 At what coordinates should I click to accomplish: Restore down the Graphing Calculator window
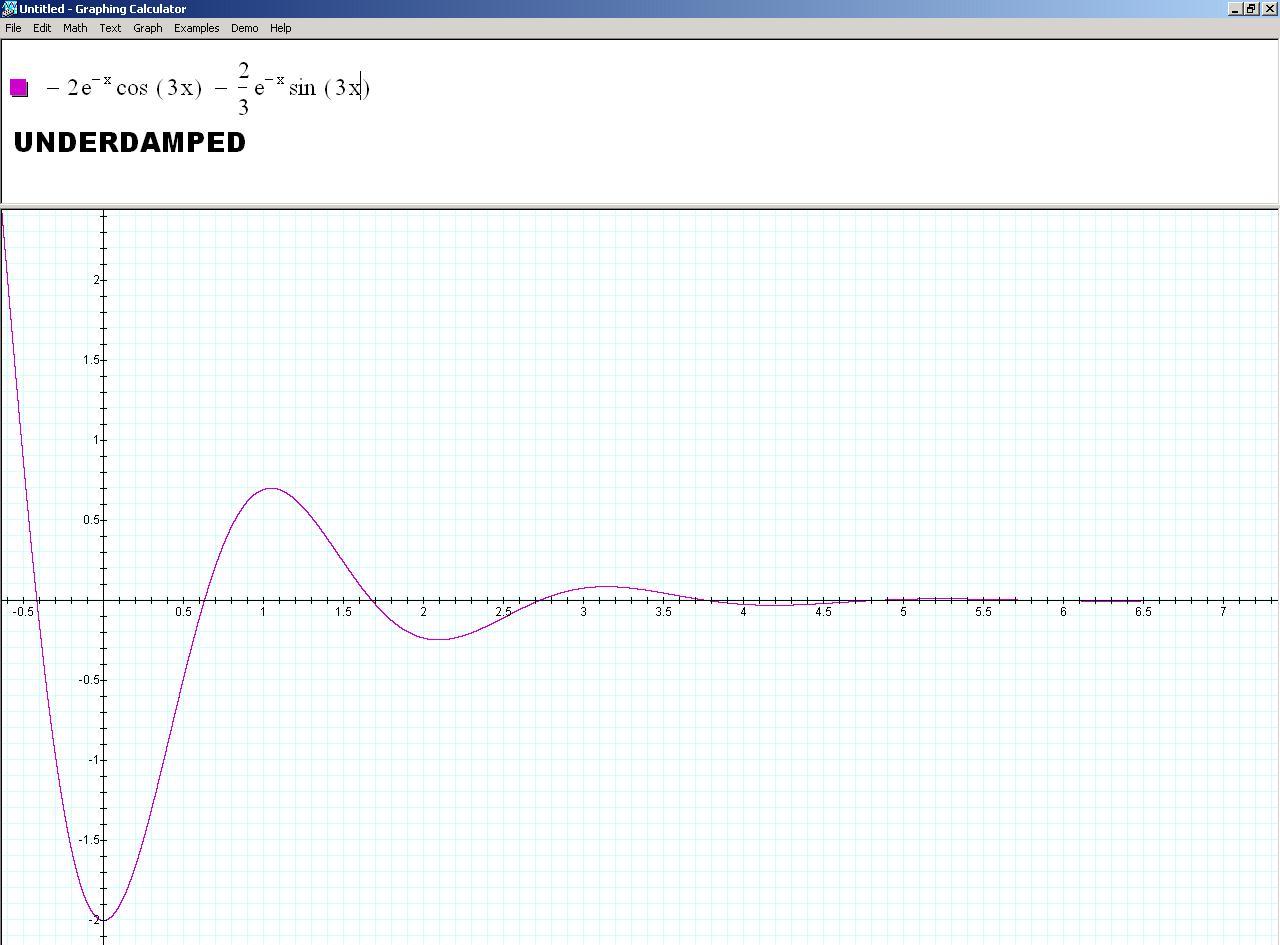(1251, 9)
